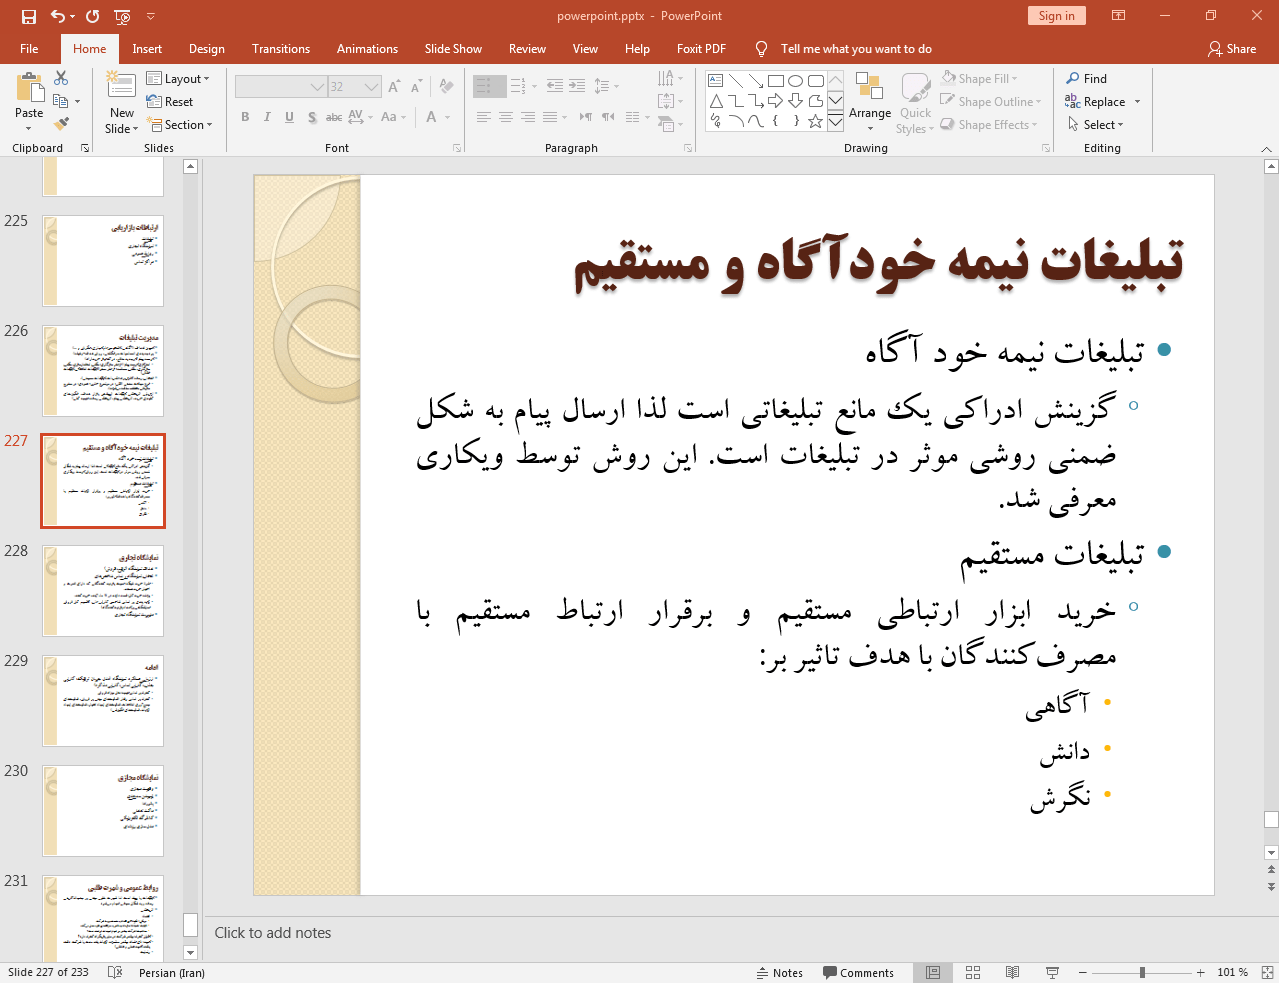Screen dimensions: 1279x983
Task: Click the Clear All Formatting icon
Action: coord(446,87)
